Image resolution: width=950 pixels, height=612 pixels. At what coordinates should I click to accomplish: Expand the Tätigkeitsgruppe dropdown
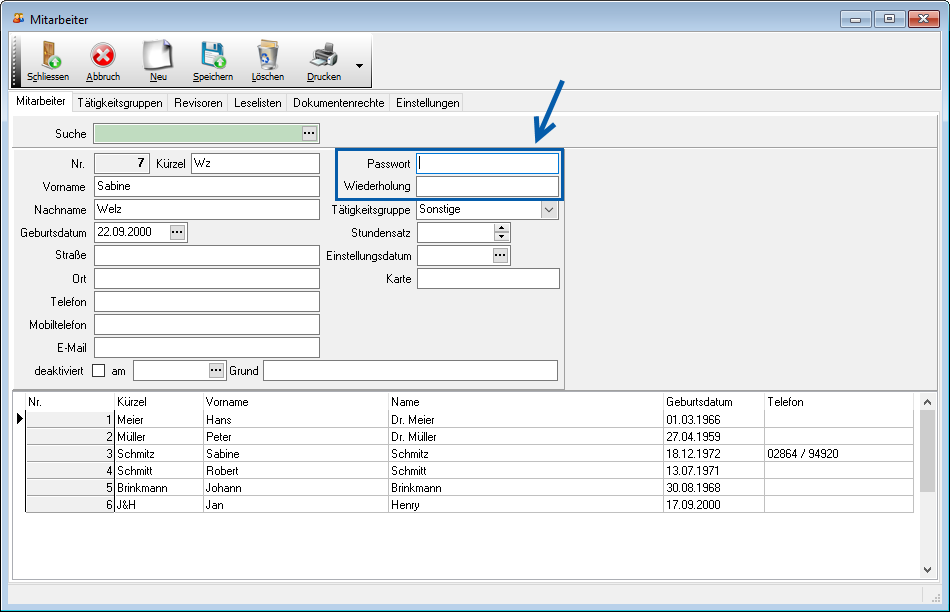pos(548,210)
